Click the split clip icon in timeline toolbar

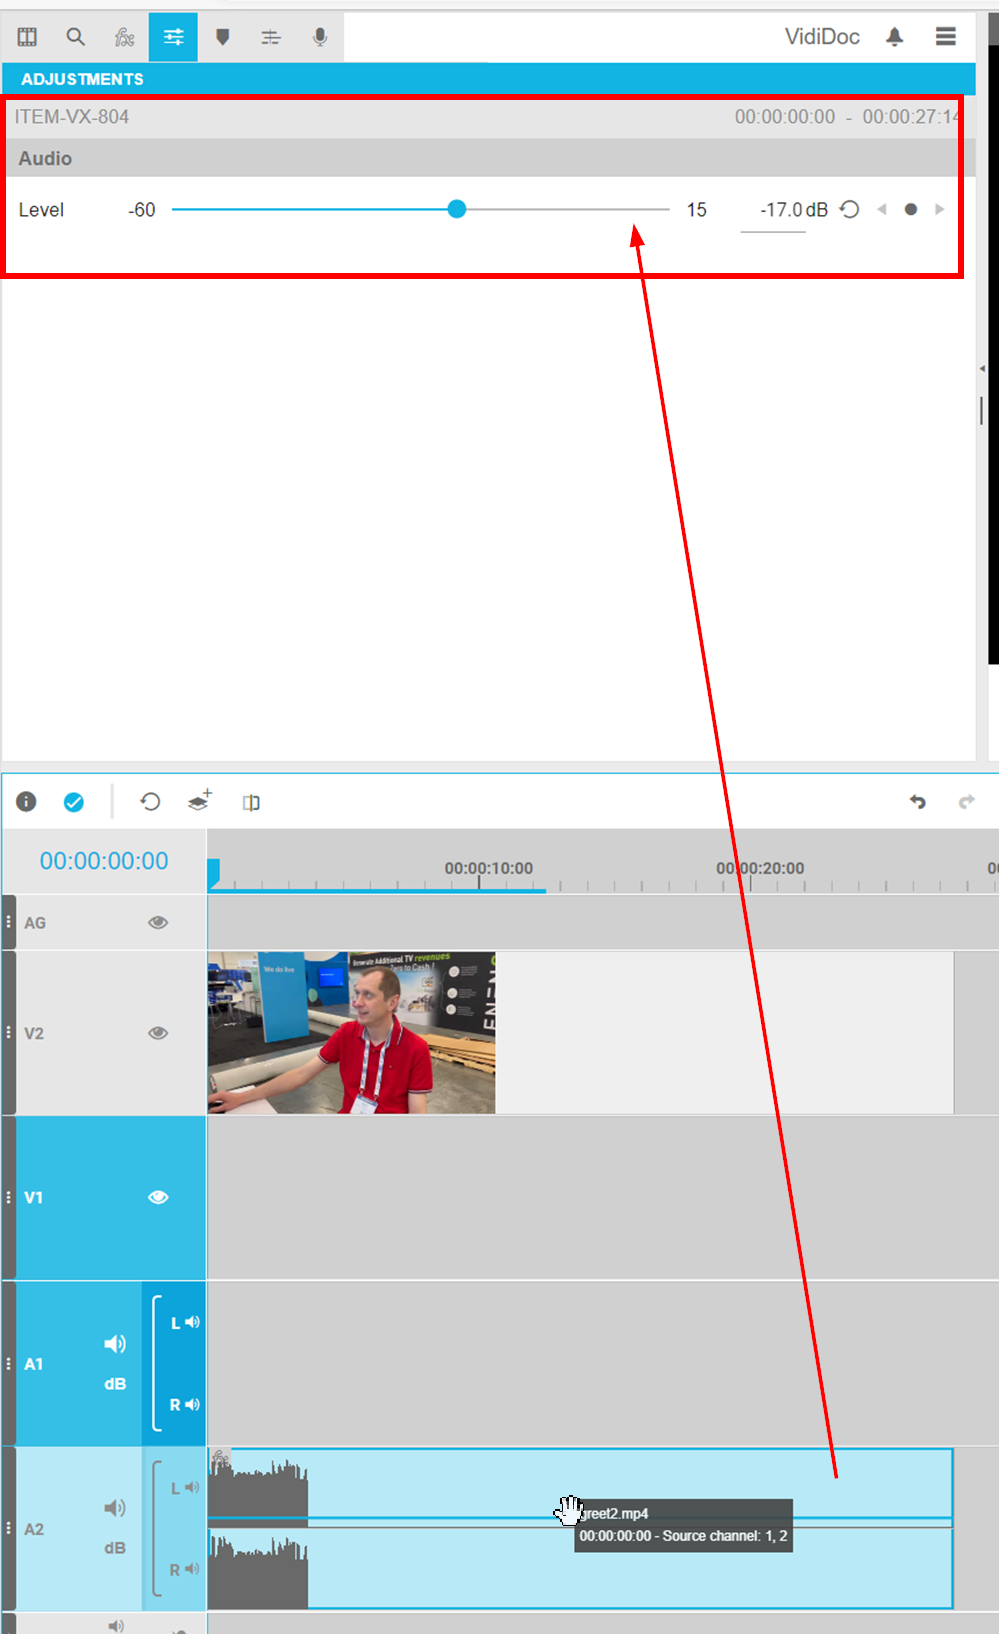point(251,802)
